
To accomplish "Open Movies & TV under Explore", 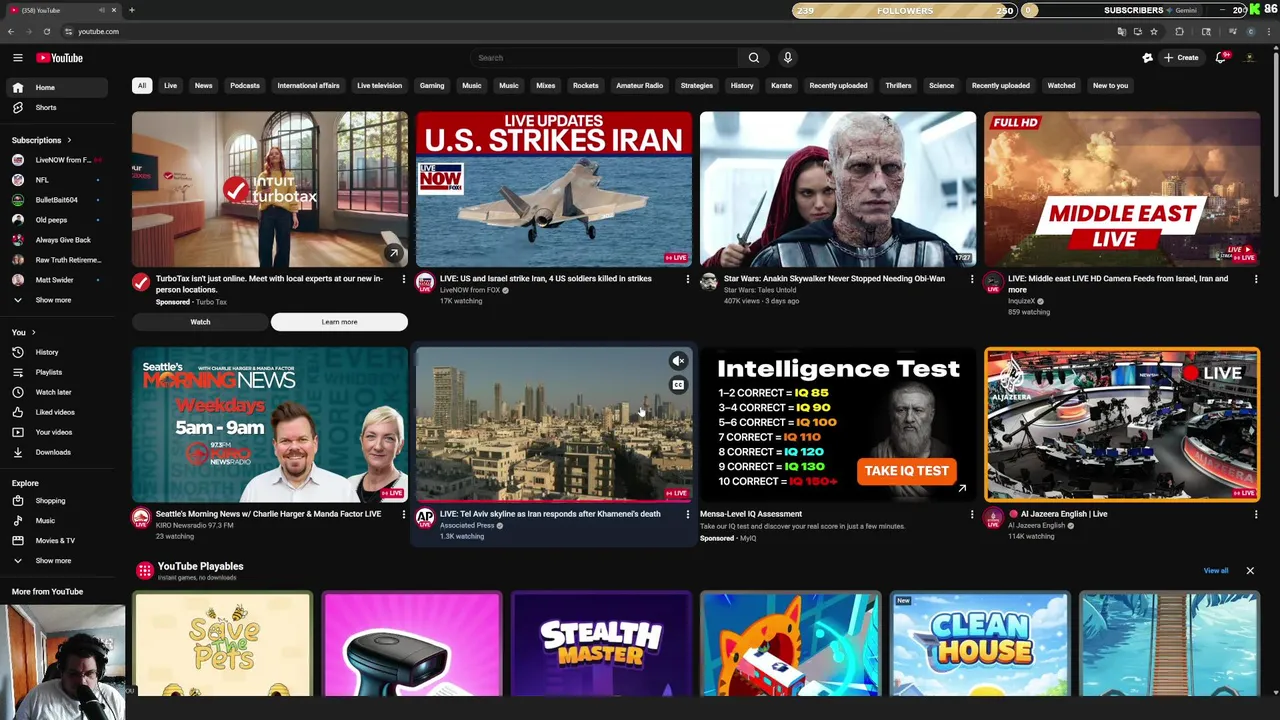I will pyautogui.click(x=56, y=540).
